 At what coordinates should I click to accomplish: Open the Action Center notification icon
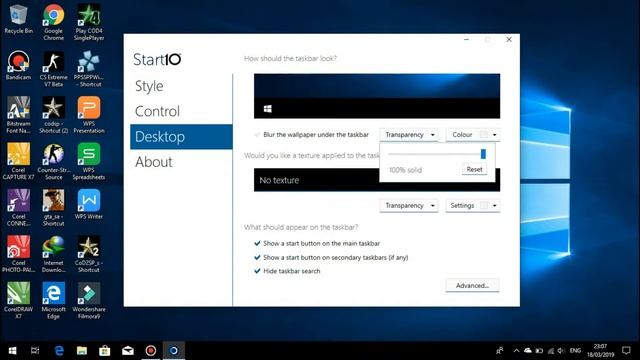(626, 350)
